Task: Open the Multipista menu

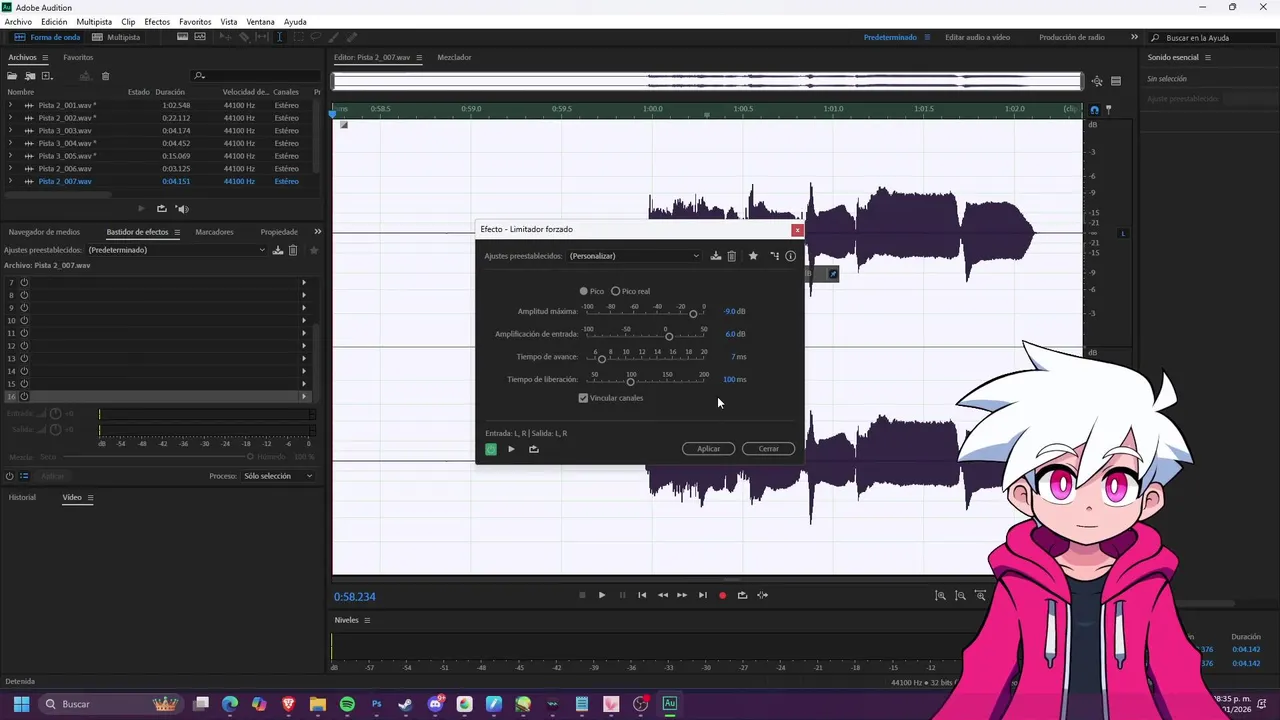Action: (94, 21)
